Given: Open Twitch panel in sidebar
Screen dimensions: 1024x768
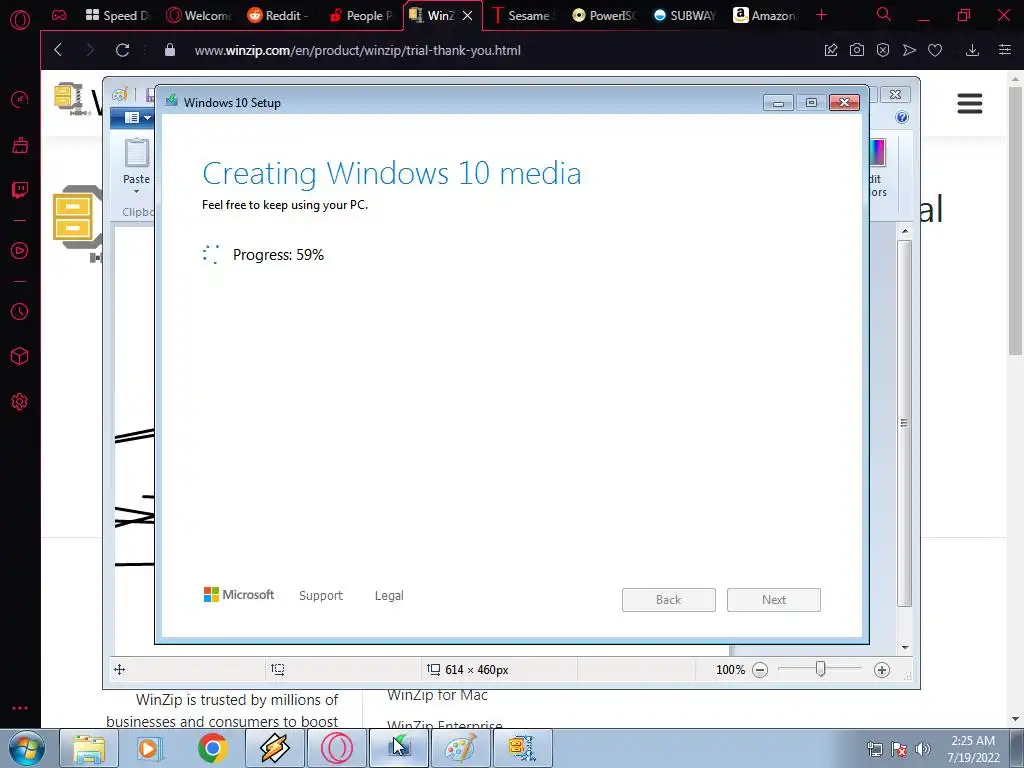Looking at the screenshot, I should point(20,190).
